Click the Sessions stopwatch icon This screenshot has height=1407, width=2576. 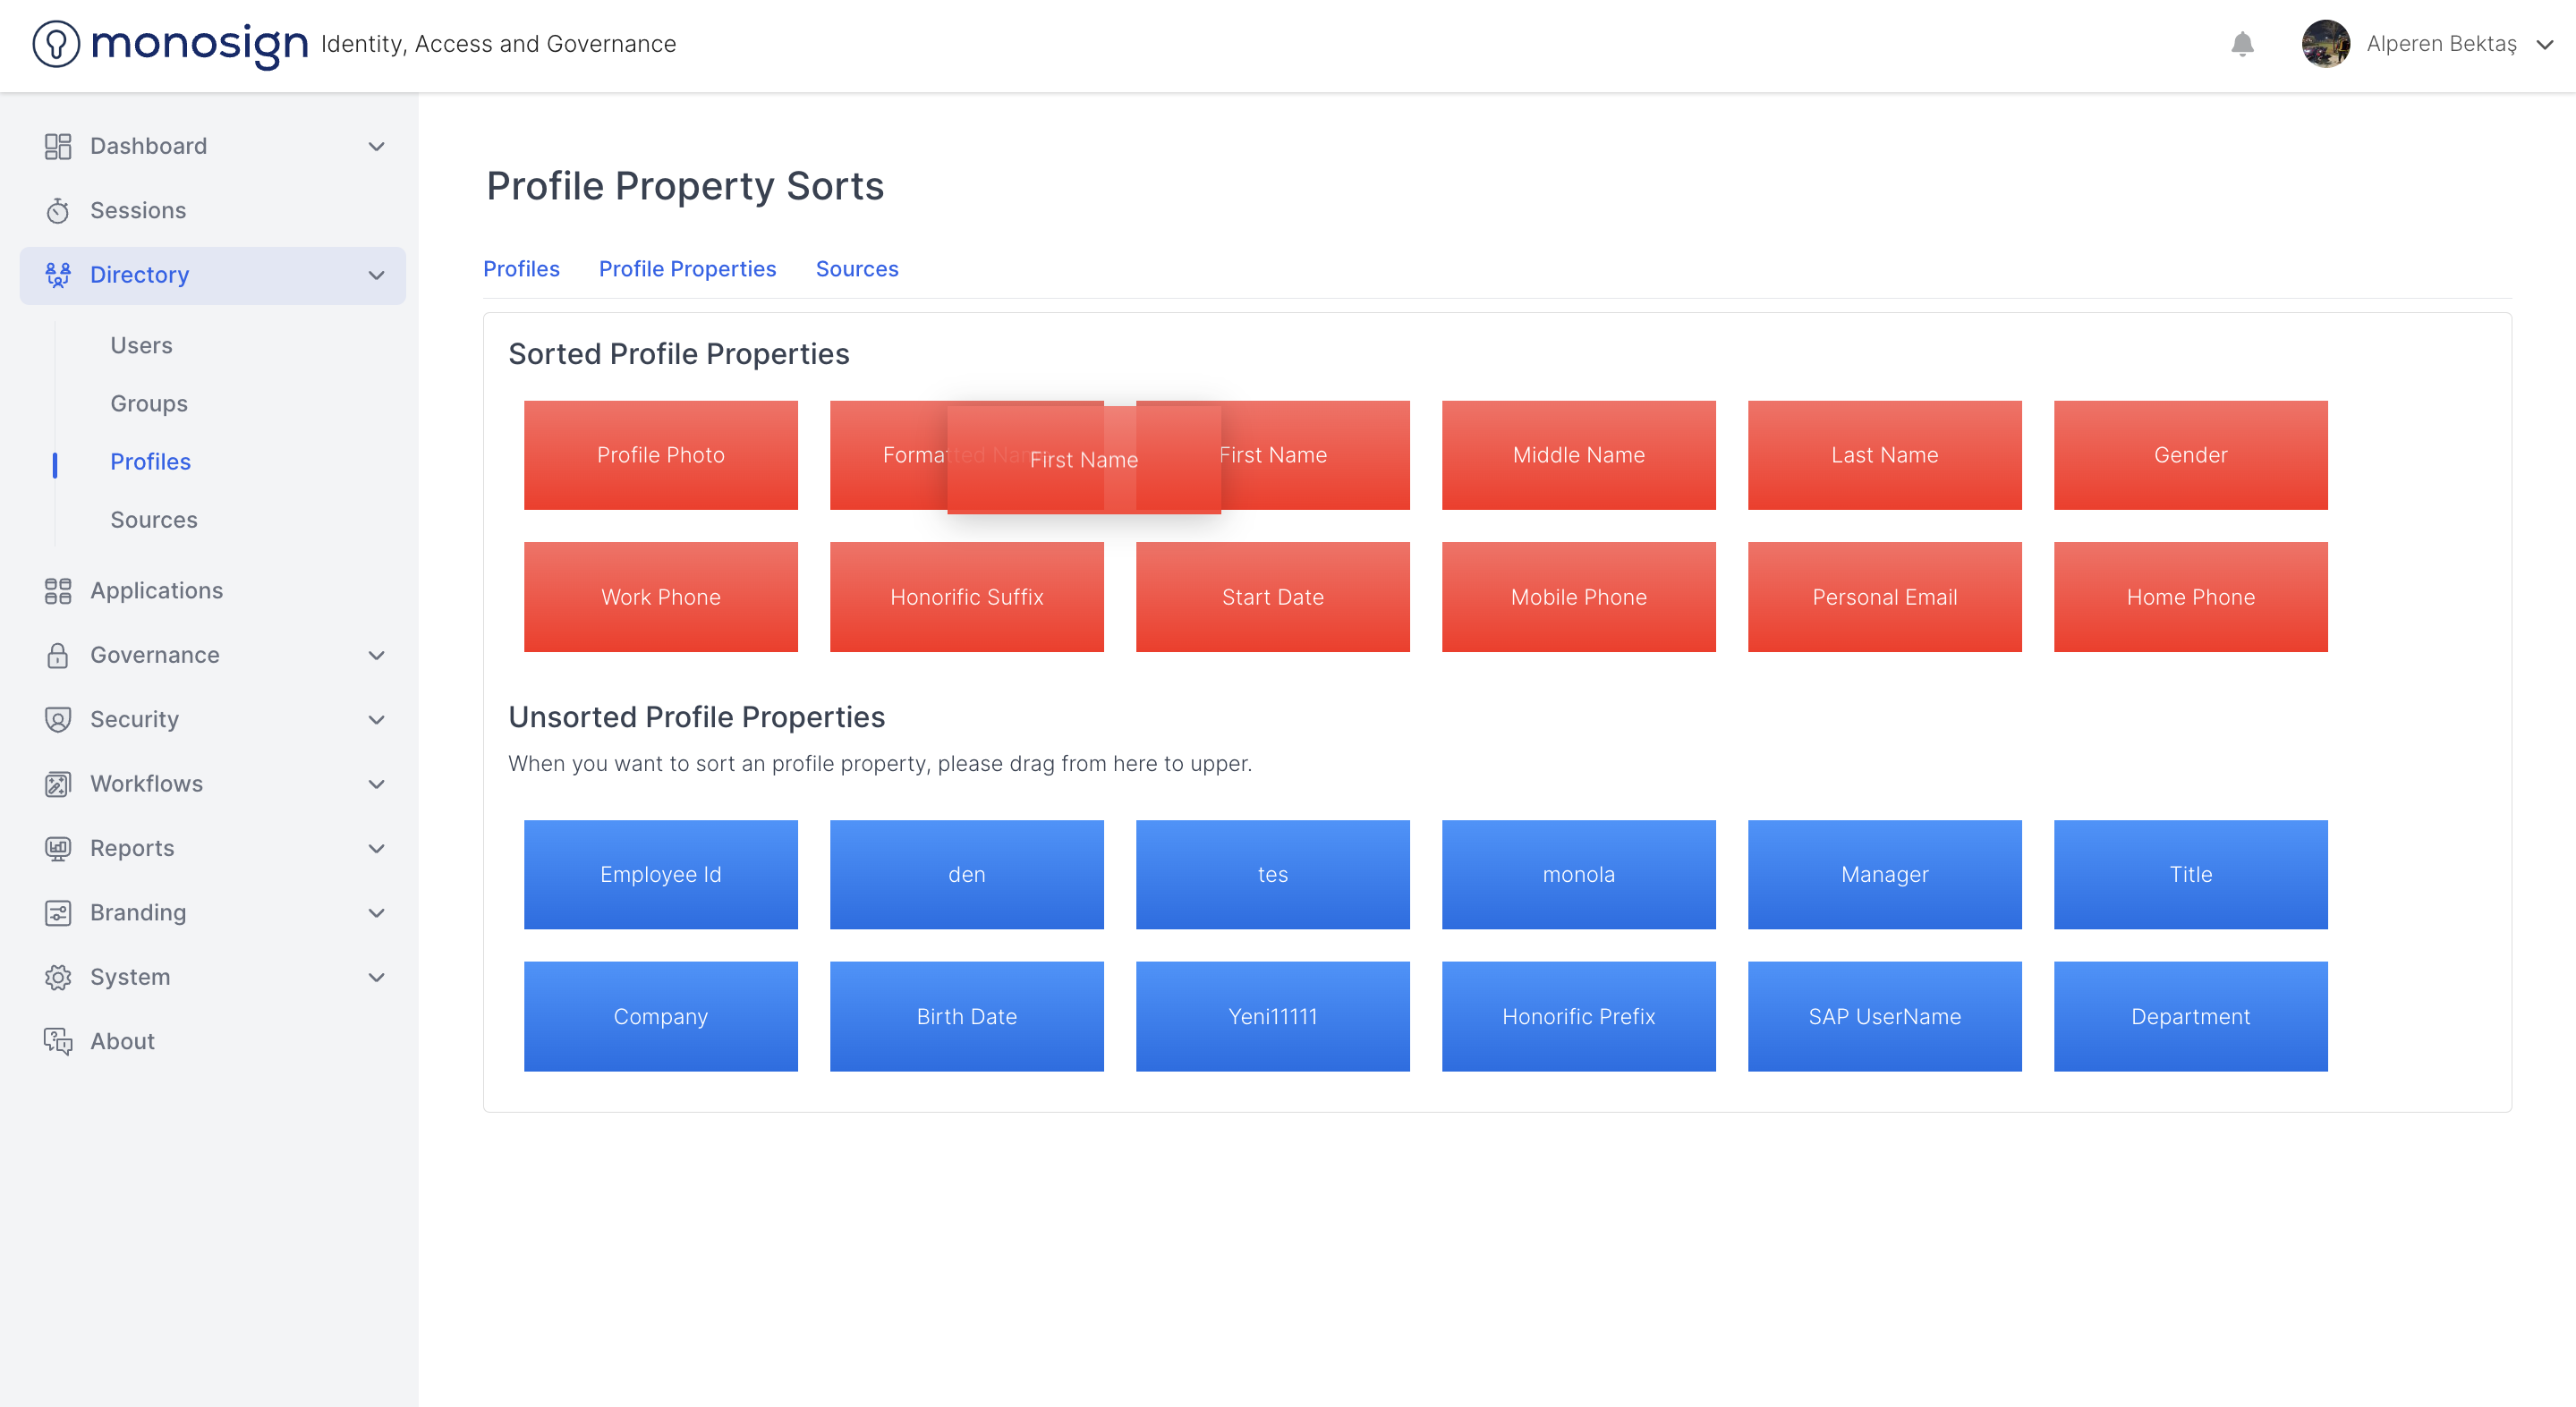(58, 211)
